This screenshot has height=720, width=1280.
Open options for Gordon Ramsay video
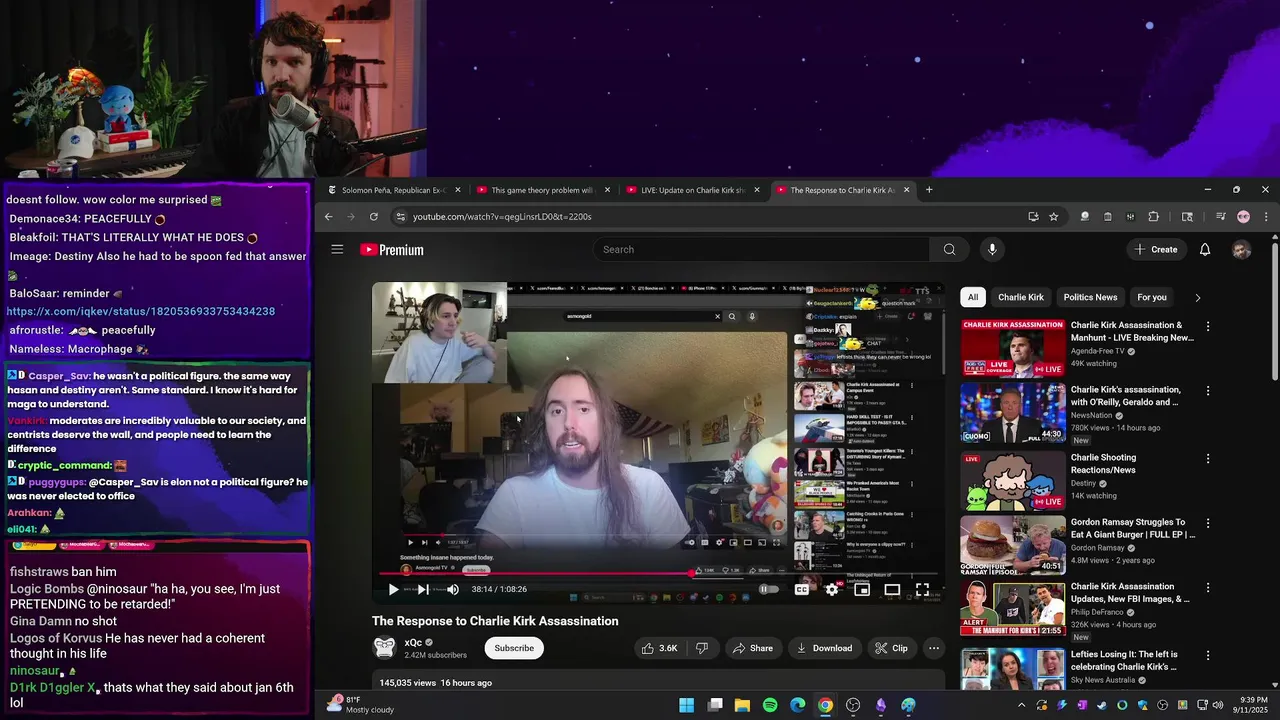(1207, 523)
